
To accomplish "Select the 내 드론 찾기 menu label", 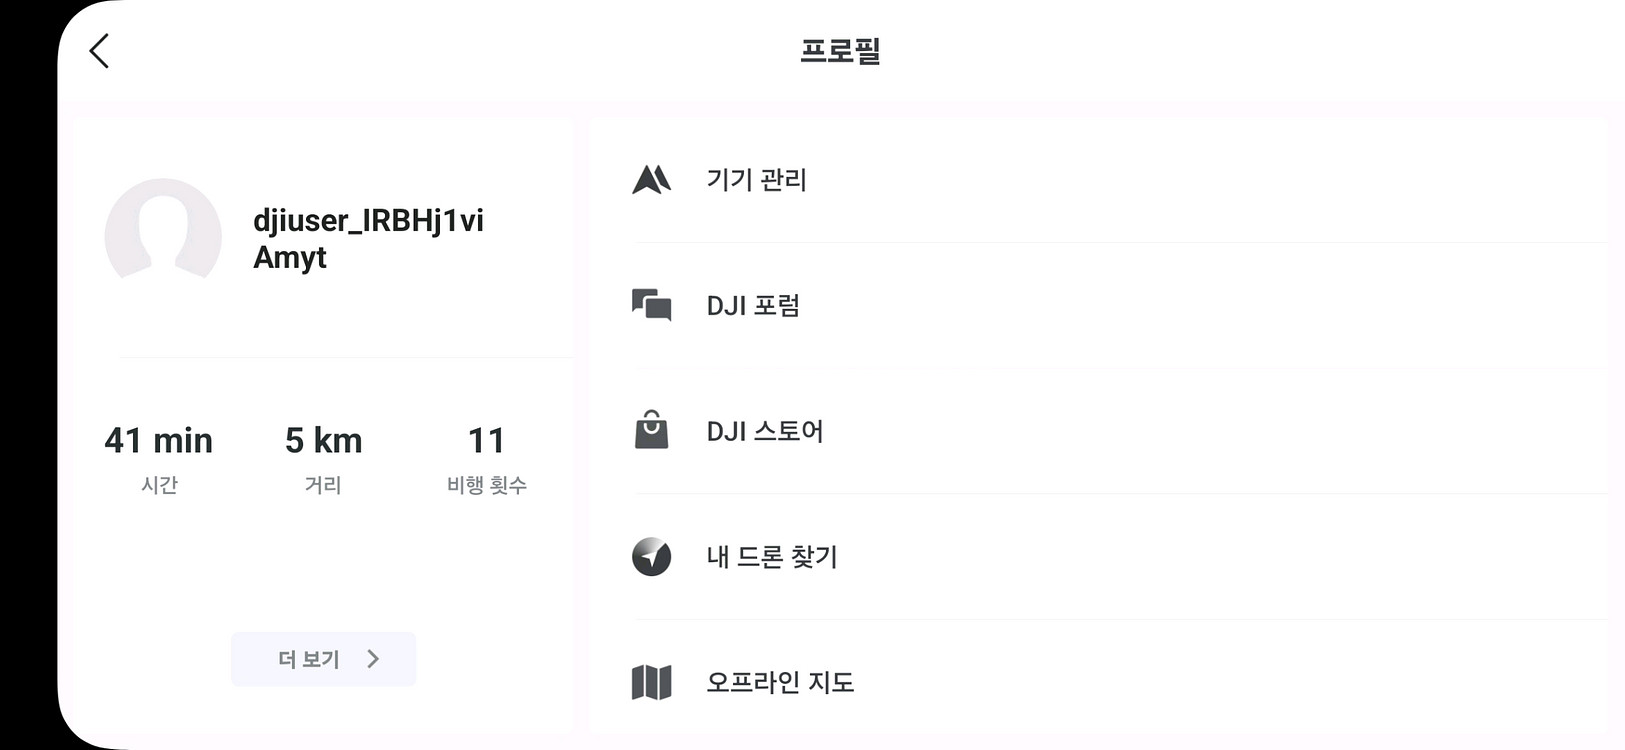I will tap(772, 557).
